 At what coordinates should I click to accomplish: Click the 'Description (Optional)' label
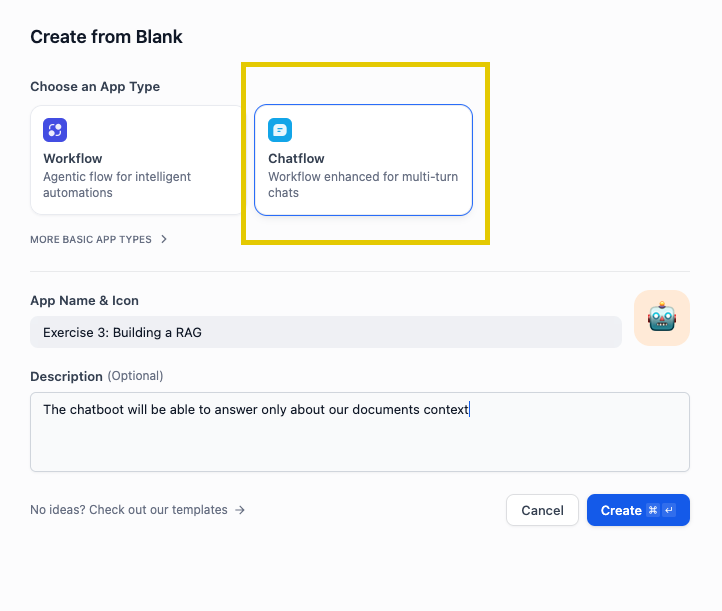click(x=96, y=376)
